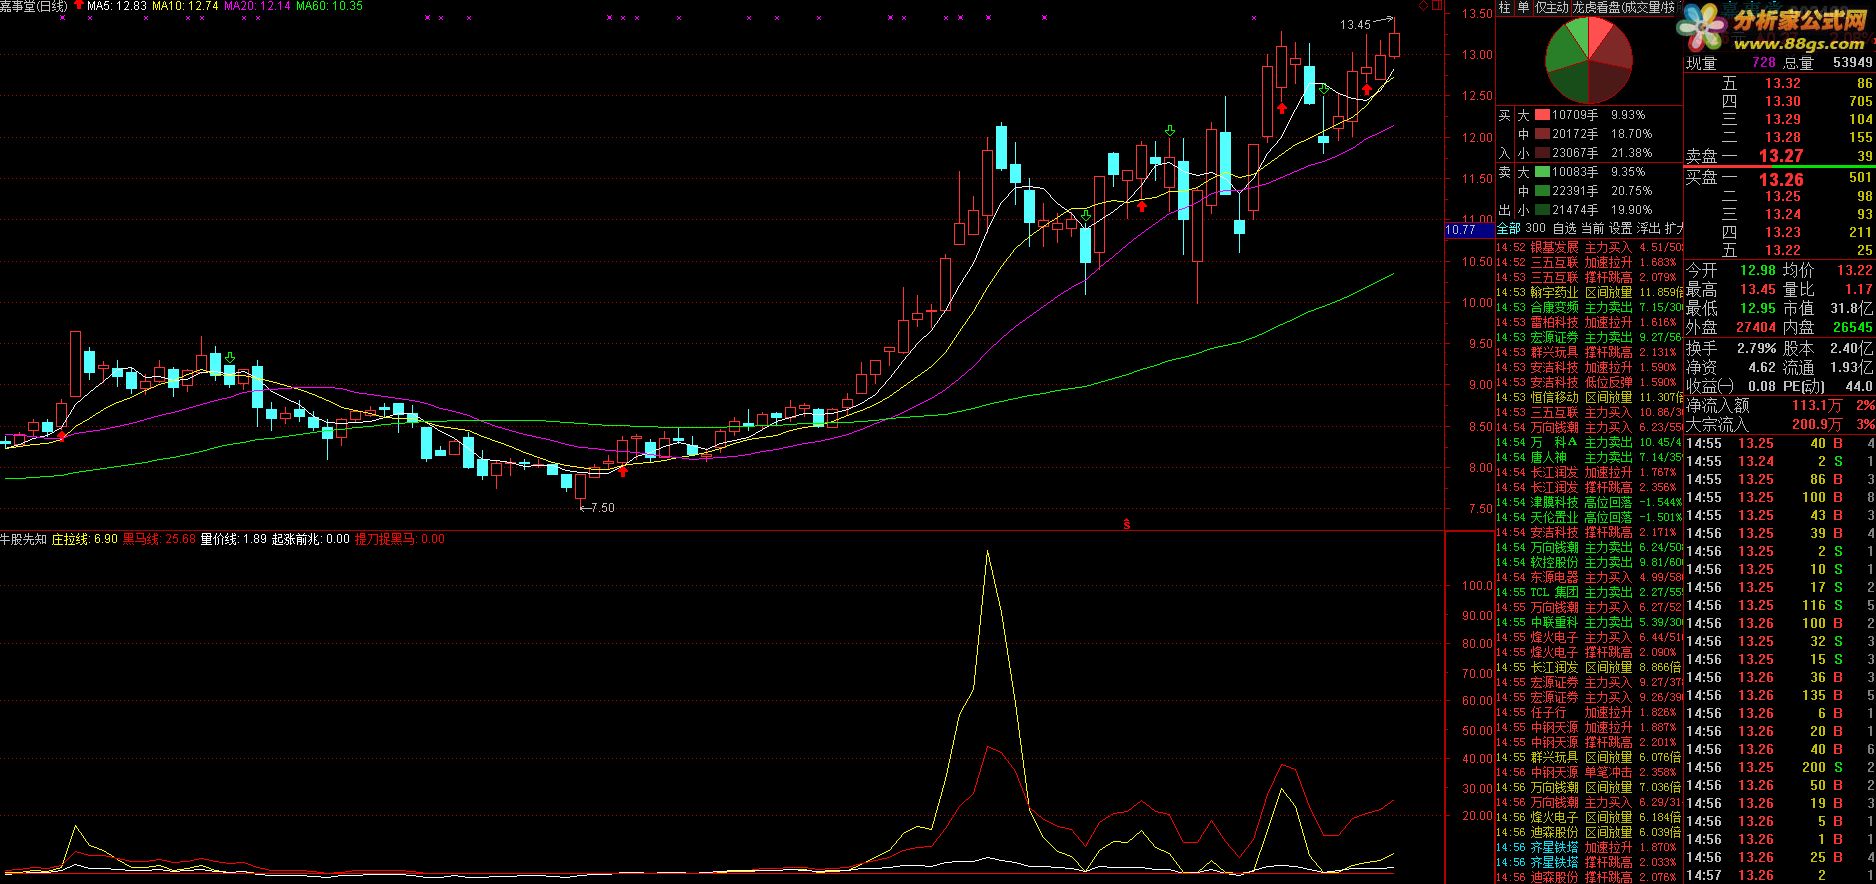
Task: Click the MA10: 12.74 label
Action: coord(185,6)
